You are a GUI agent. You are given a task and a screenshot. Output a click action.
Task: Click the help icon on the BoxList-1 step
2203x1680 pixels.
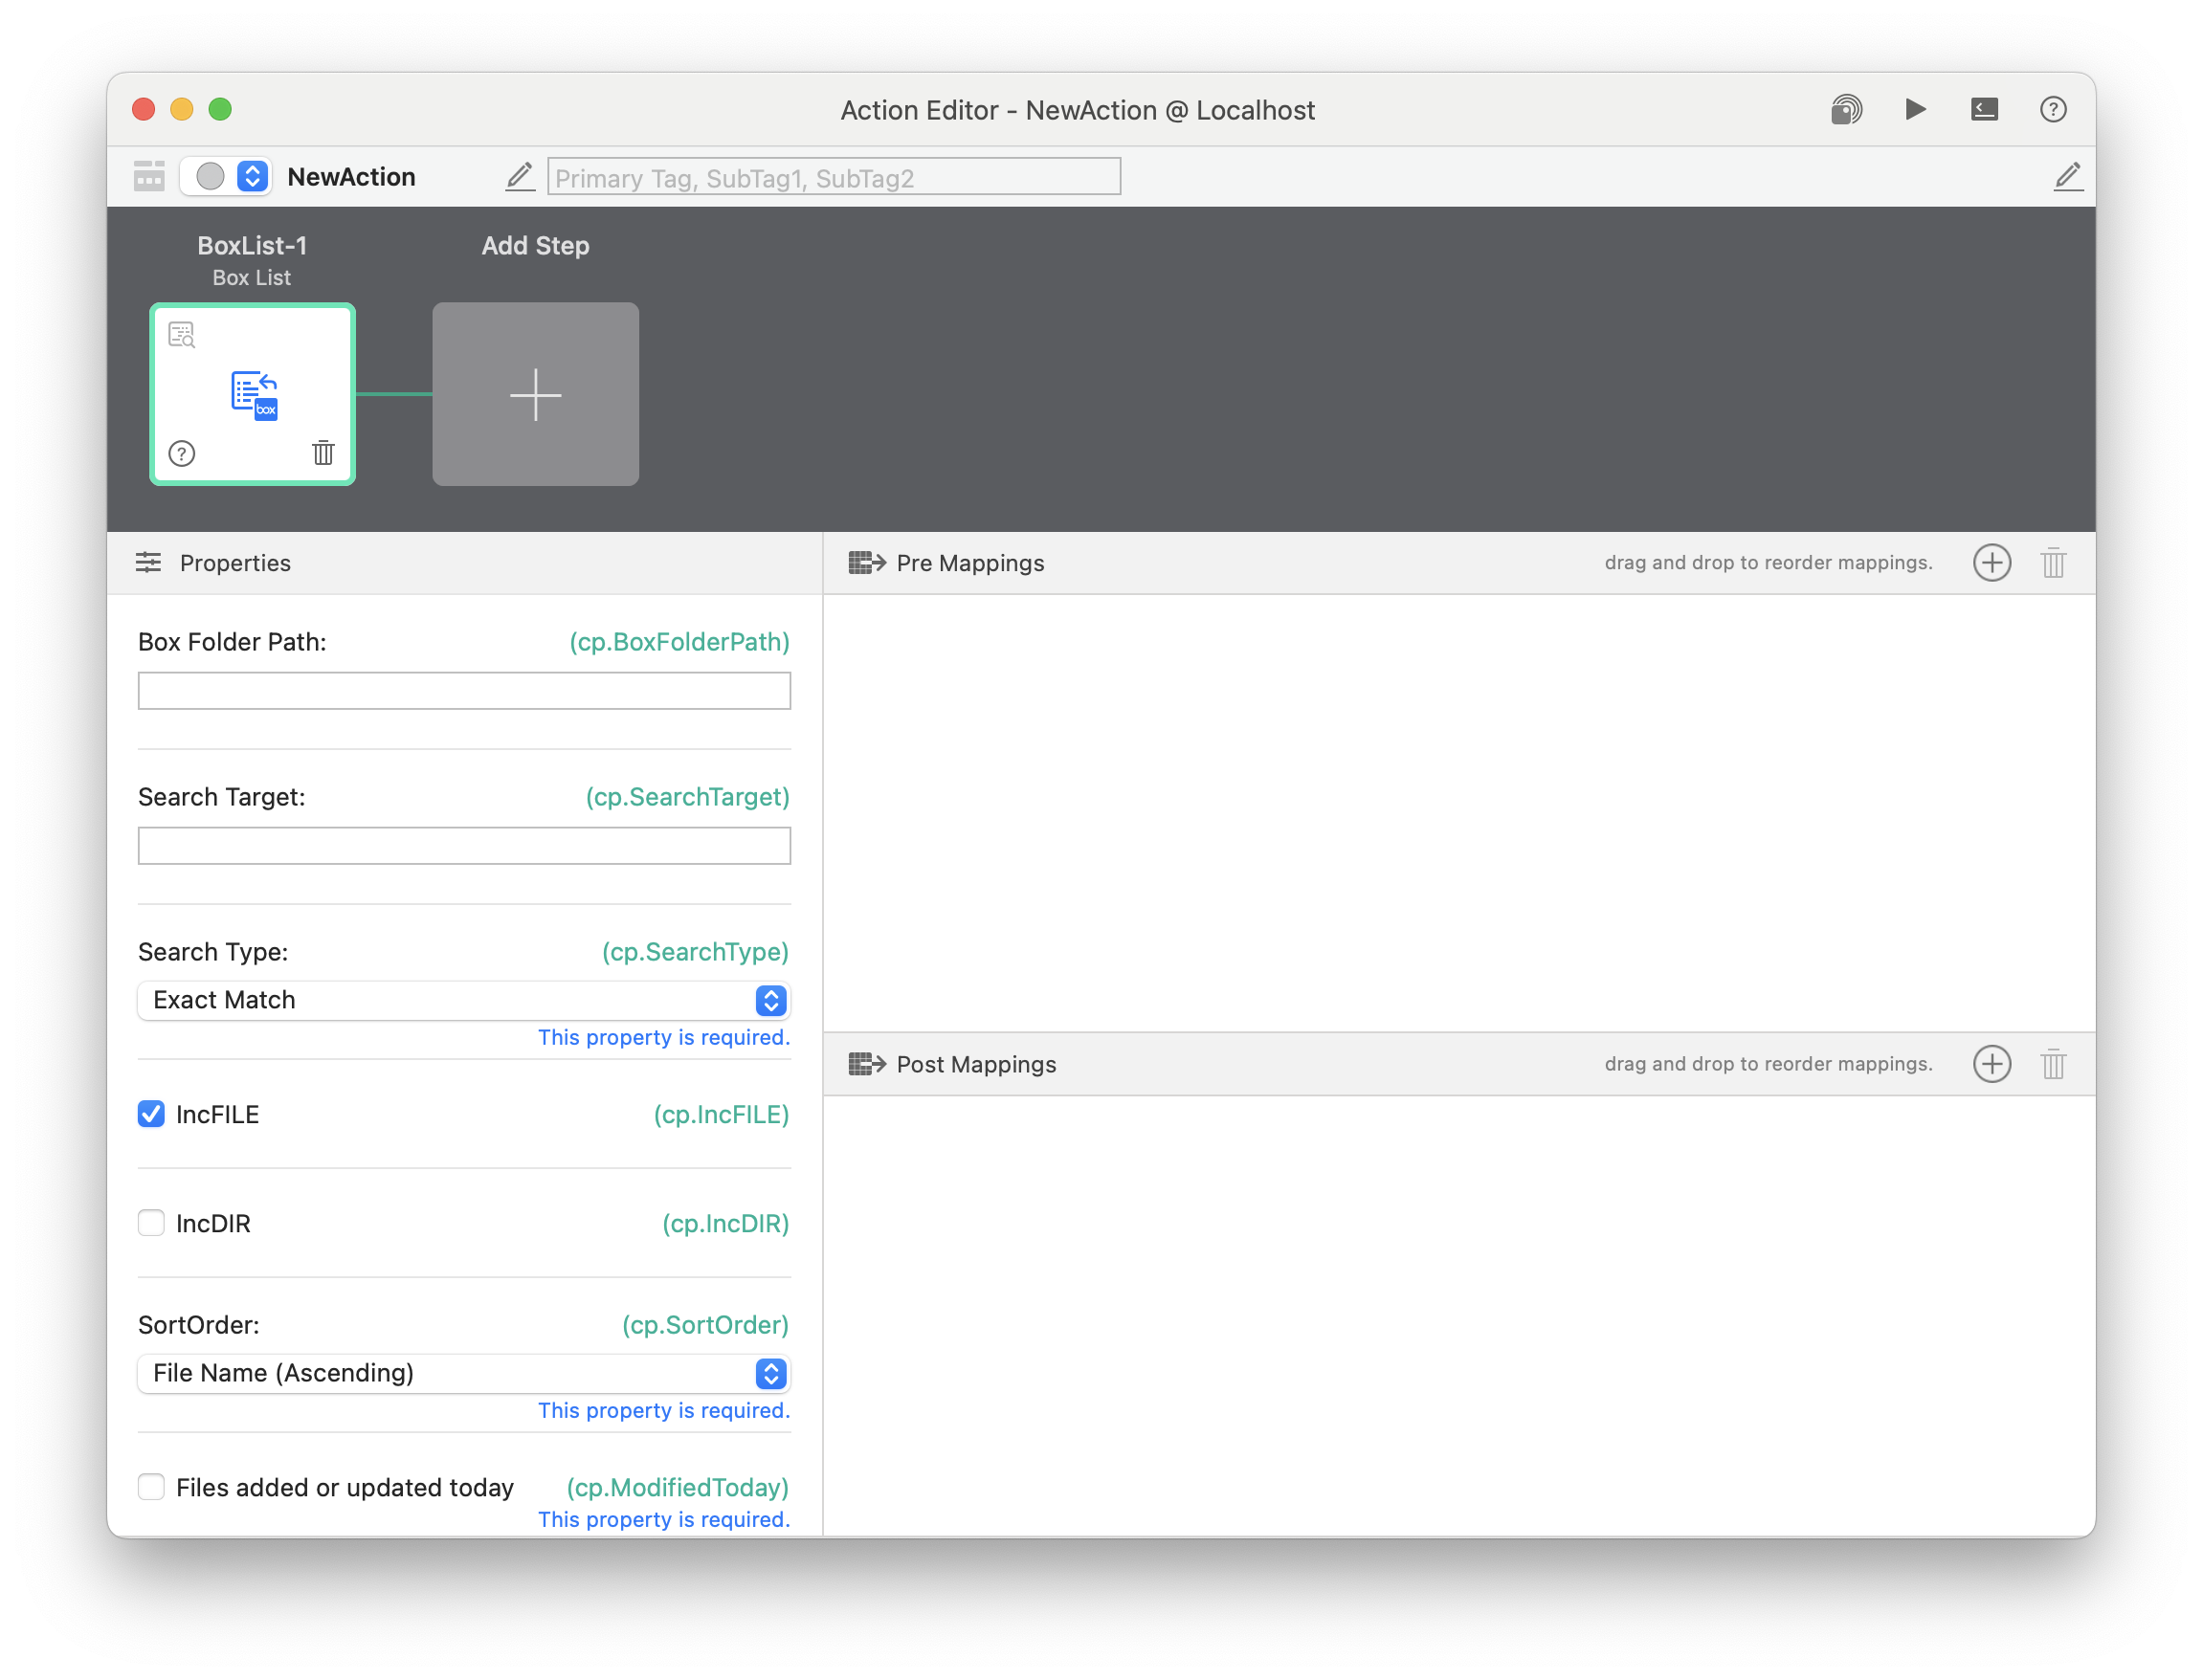182,453
